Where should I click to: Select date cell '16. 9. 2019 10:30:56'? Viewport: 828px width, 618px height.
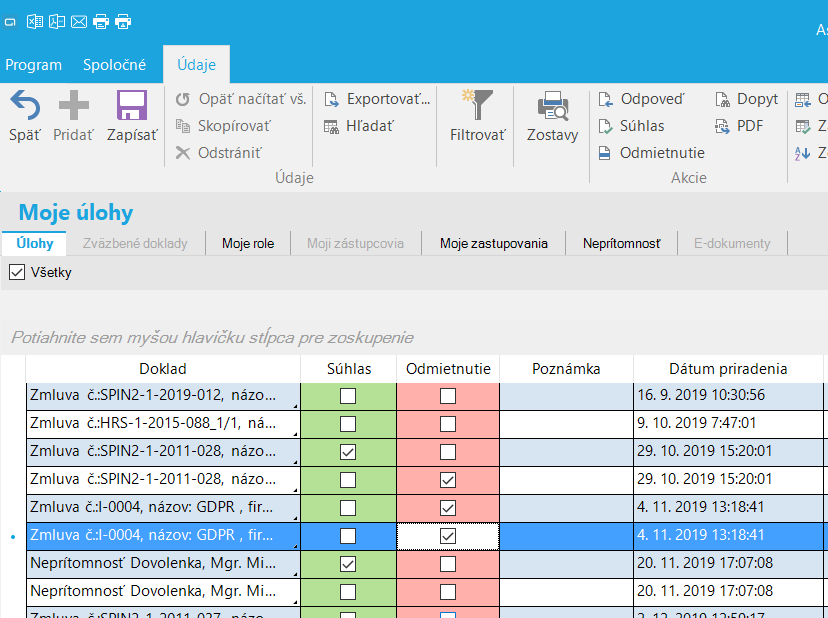pyautogui.click(x=728, y=396)
